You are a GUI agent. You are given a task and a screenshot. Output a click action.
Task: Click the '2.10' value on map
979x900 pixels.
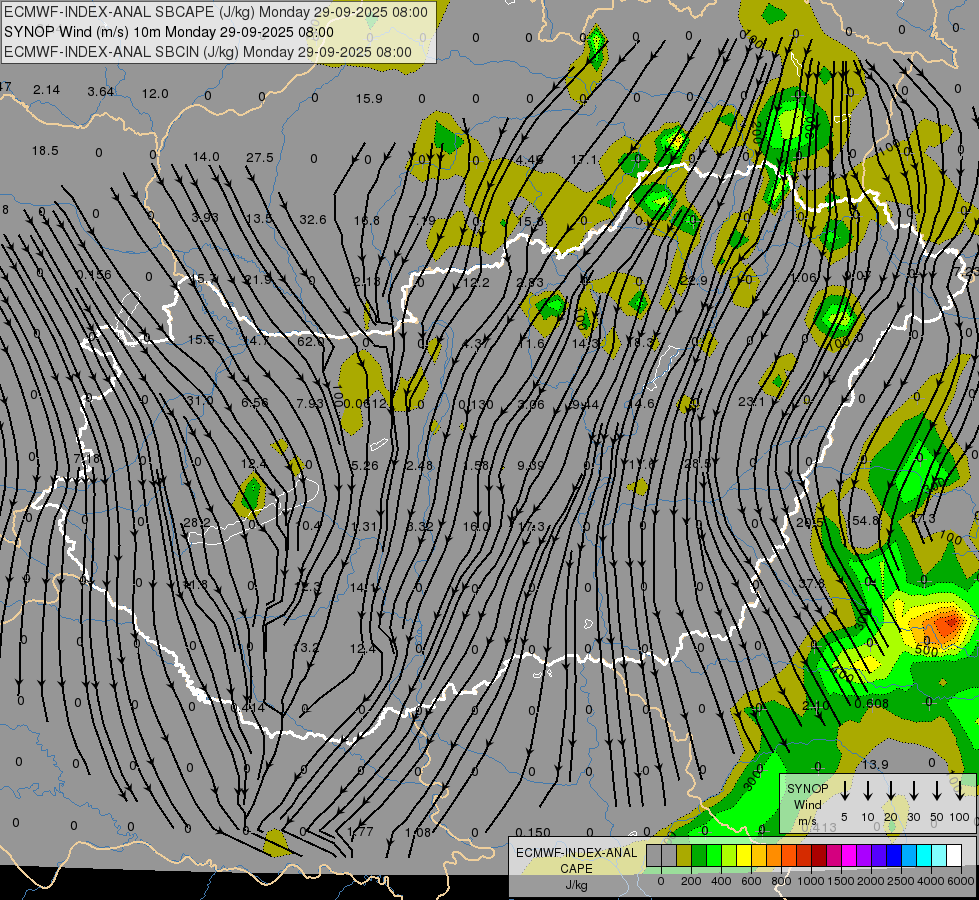[x=816, y=706]
